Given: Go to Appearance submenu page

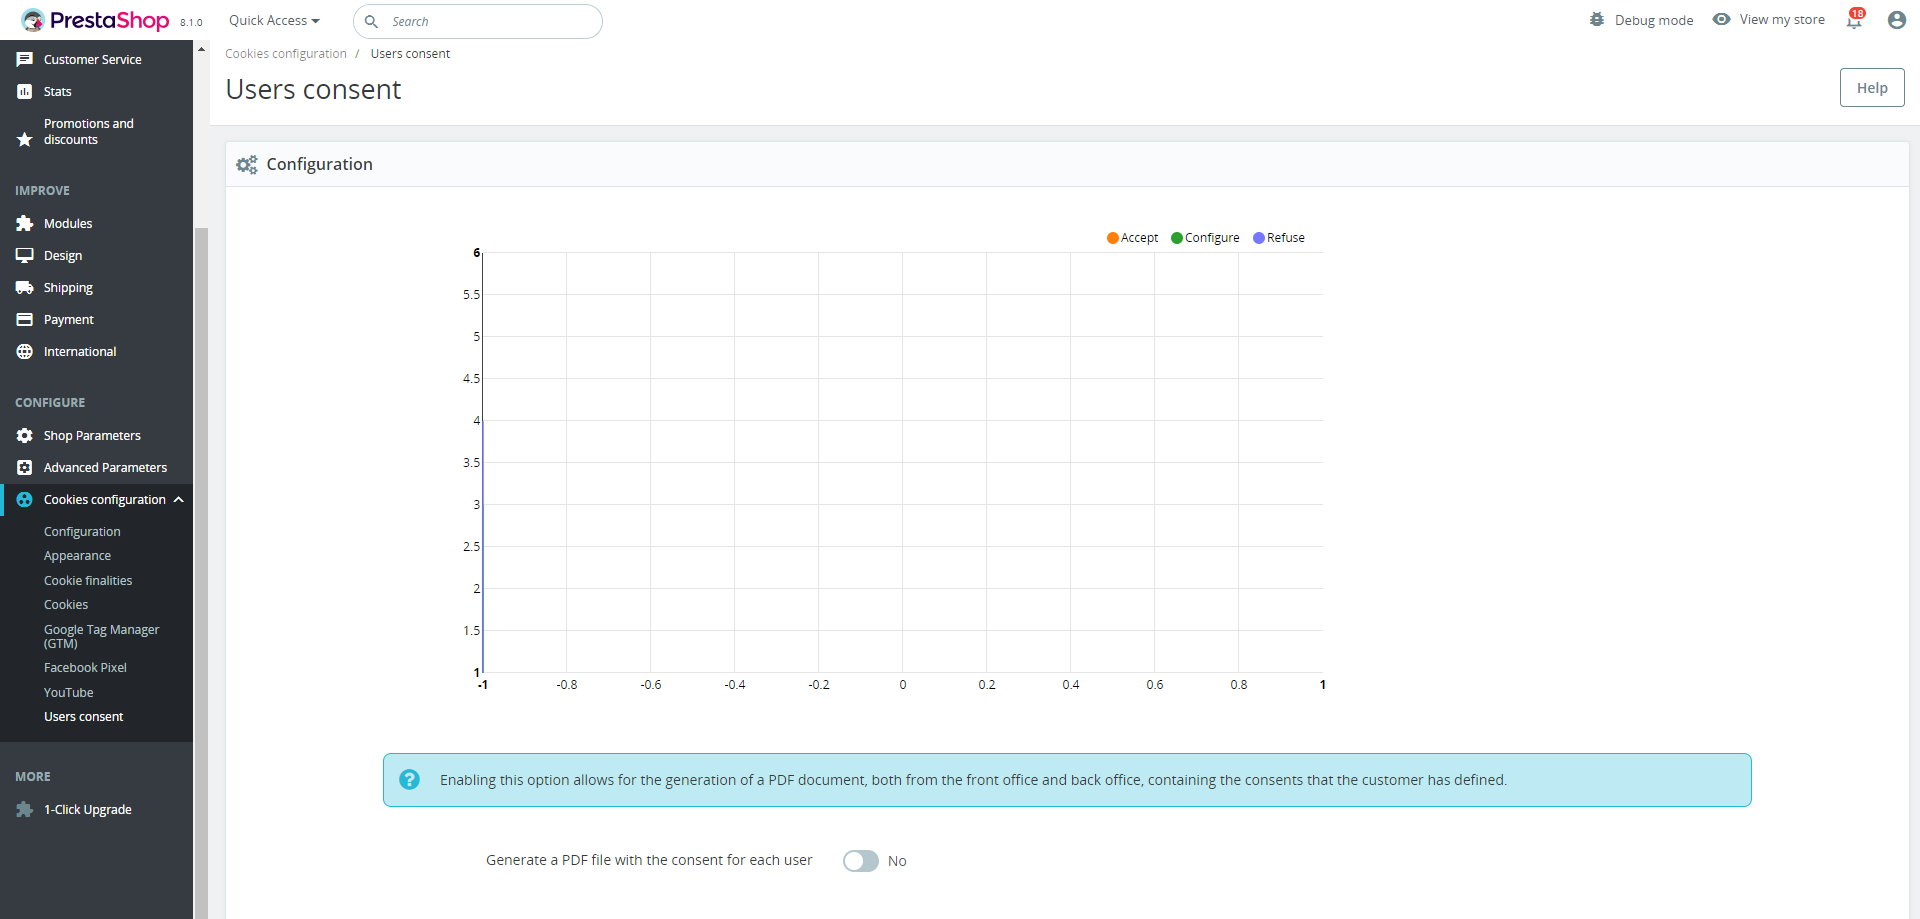Looking at the screenshot, I should [77, 555].
